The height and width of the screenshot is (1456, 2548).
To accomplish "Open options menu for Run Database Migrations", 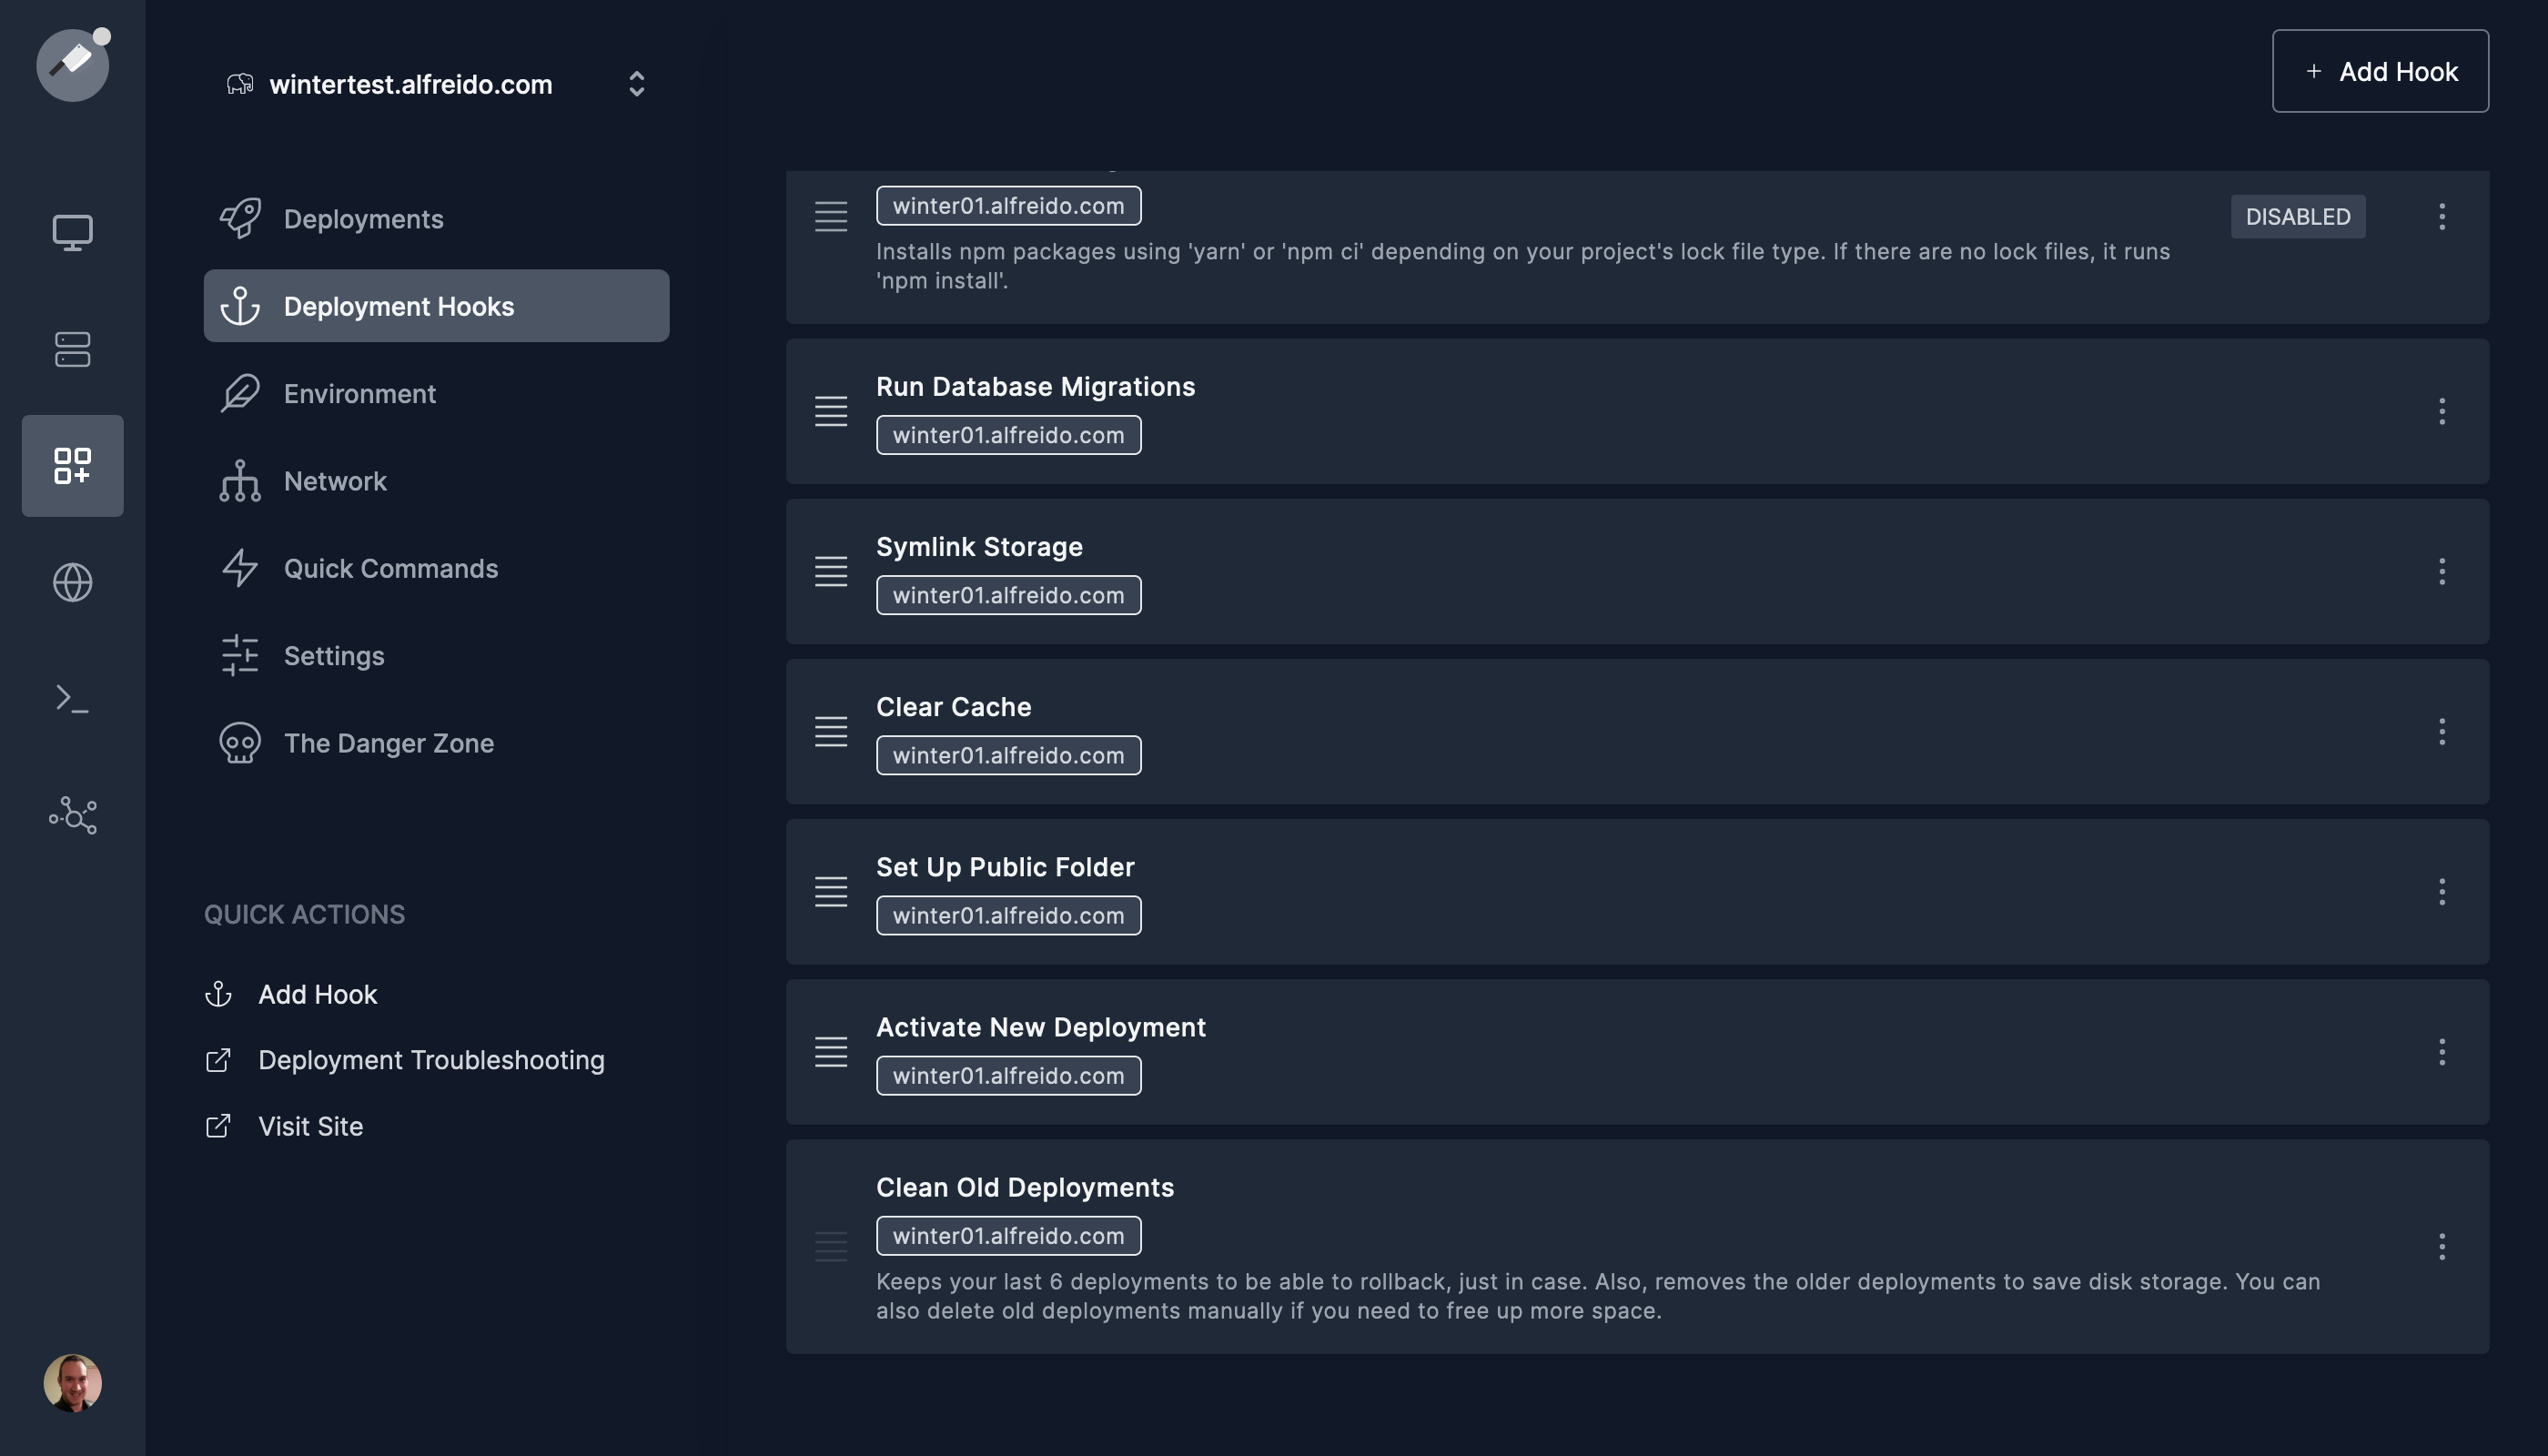I will (x=2441, y=411).
